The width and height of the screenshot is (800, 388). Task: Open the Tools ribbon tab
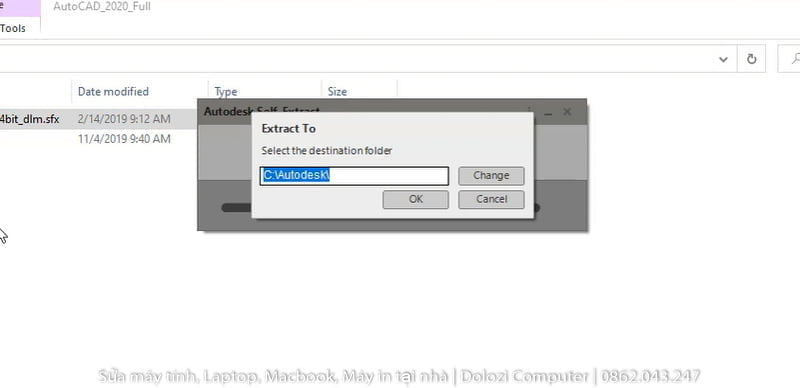[x=13, y=29]
